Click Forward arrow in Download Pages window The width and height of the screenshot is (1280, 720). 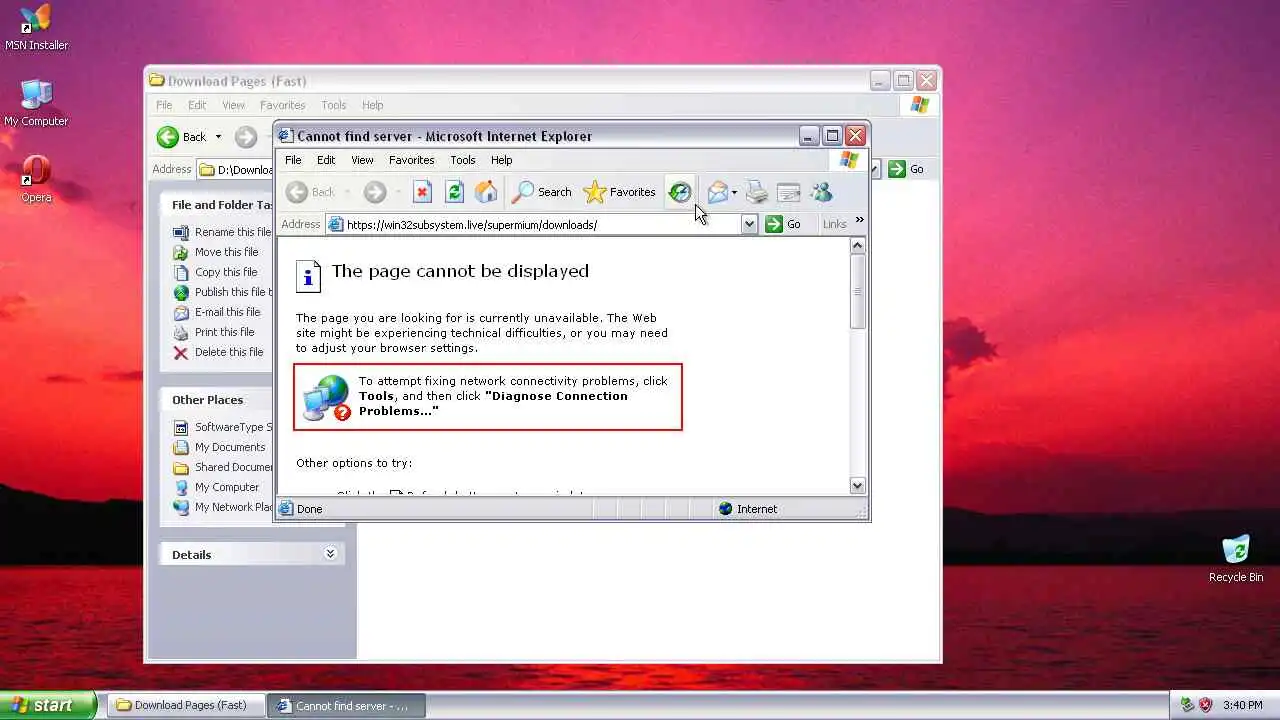pos(246,137)
